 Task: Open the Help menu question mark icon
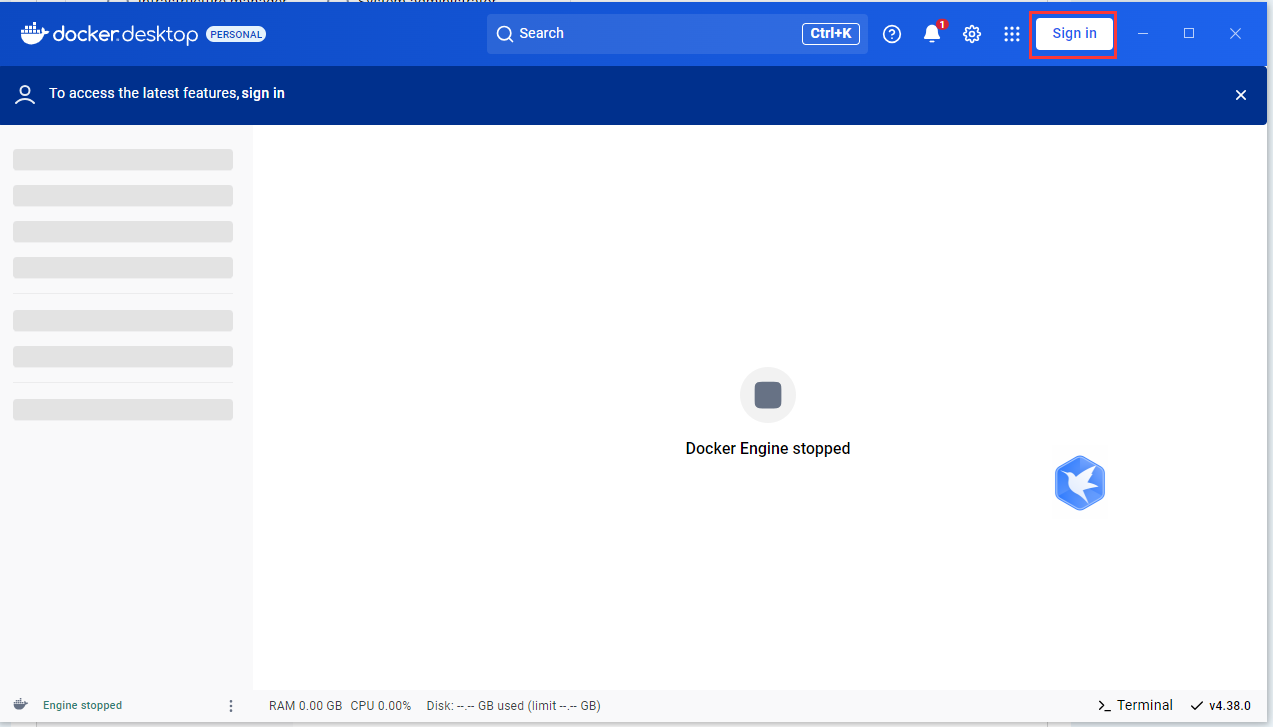pos(892,34)
